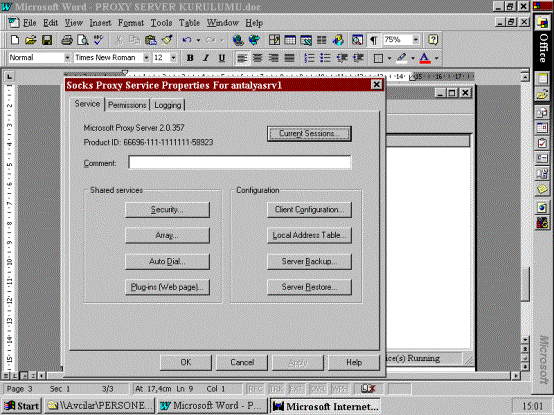Viewport: 554px width, 415px height.
Task: Click the spelling status book icon in status bar
Action: (x=368, y=389)
